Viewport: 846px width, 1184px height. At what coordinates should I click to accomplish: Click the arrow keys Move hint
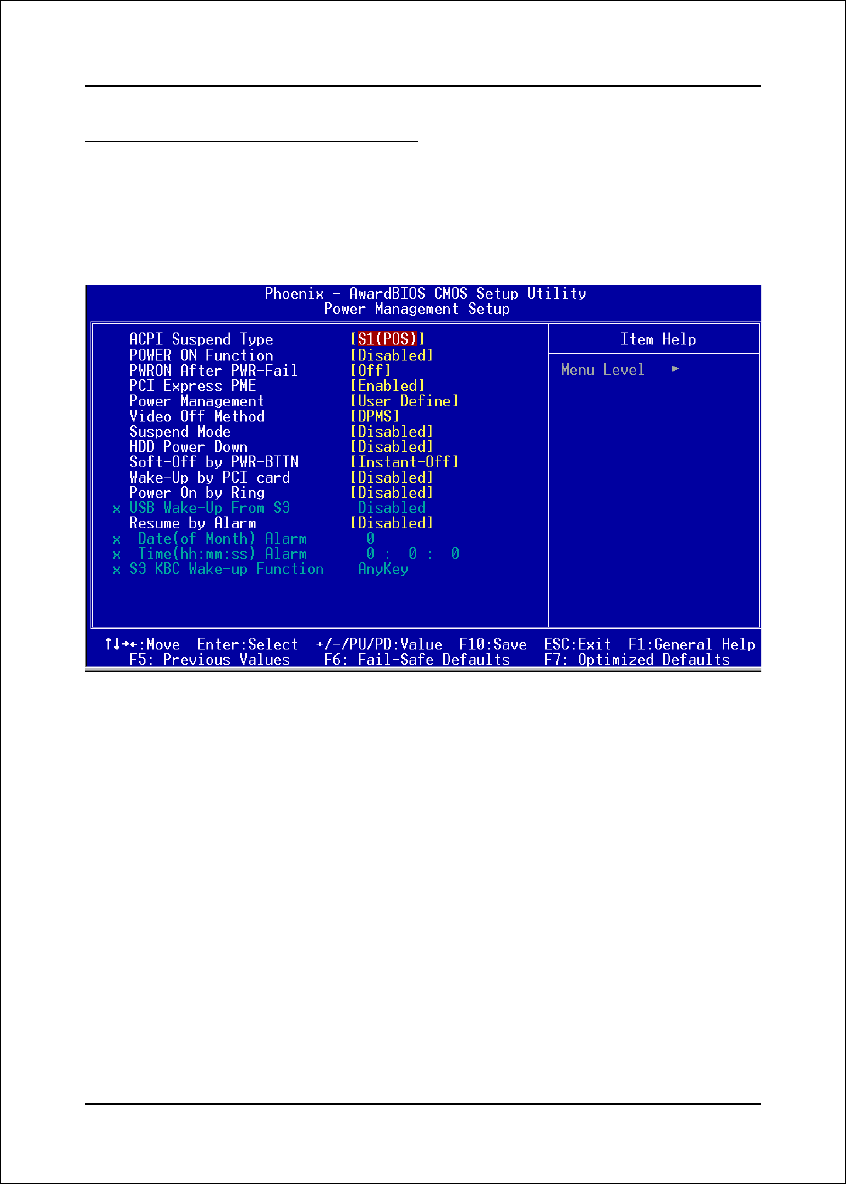point(142,645)
